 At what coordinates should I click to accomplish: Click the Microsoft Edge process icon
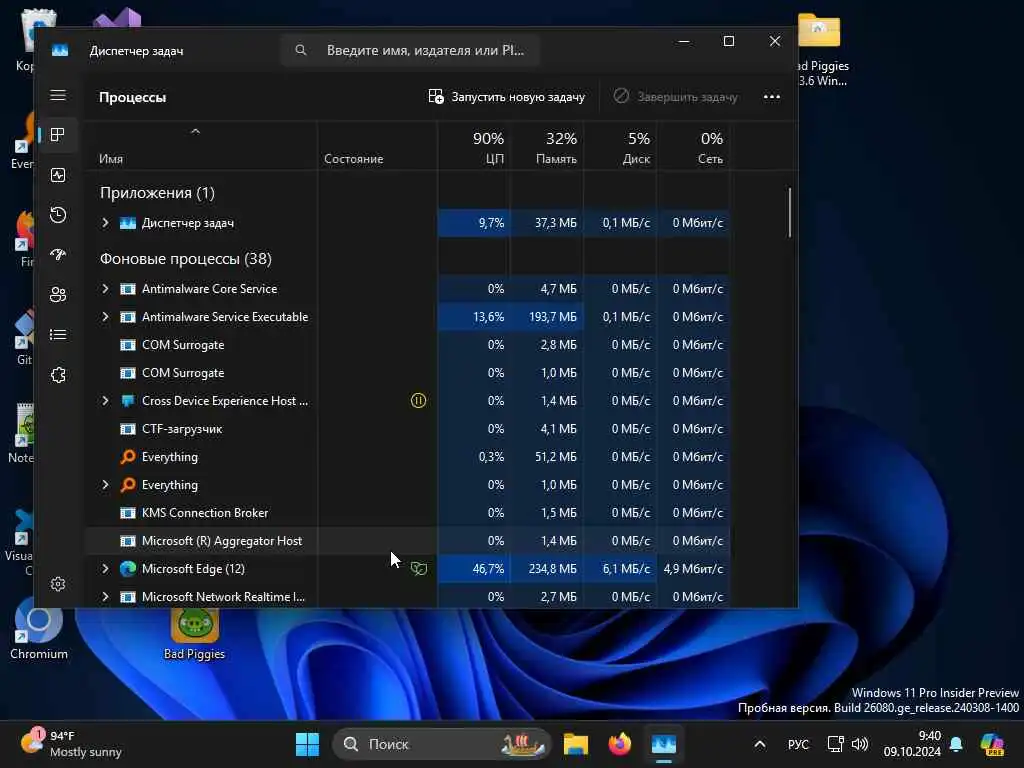128,569
